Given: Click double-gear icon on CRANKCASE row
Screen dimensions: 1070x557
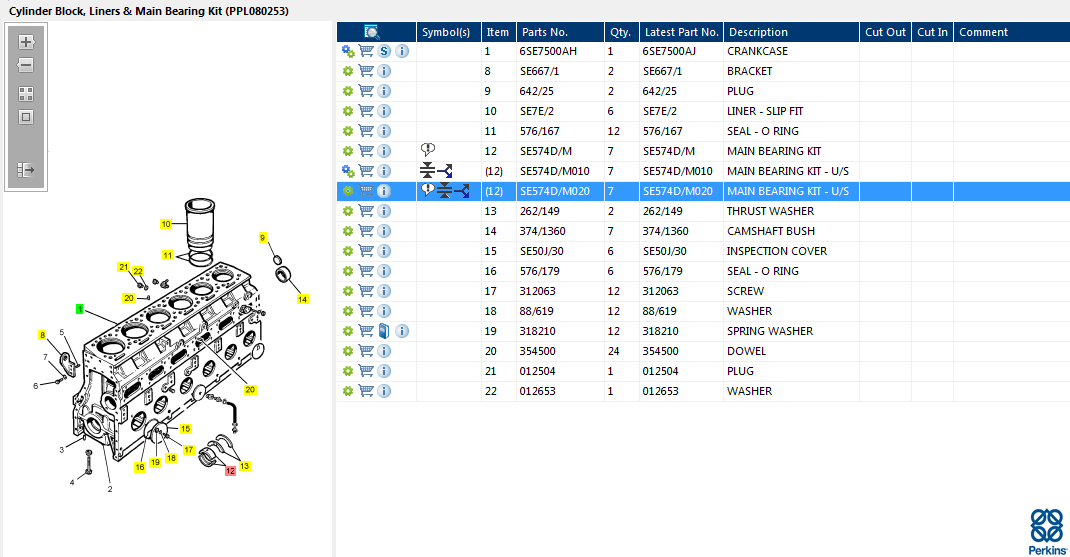Looking at the screenshot, I should coord(348,51).
